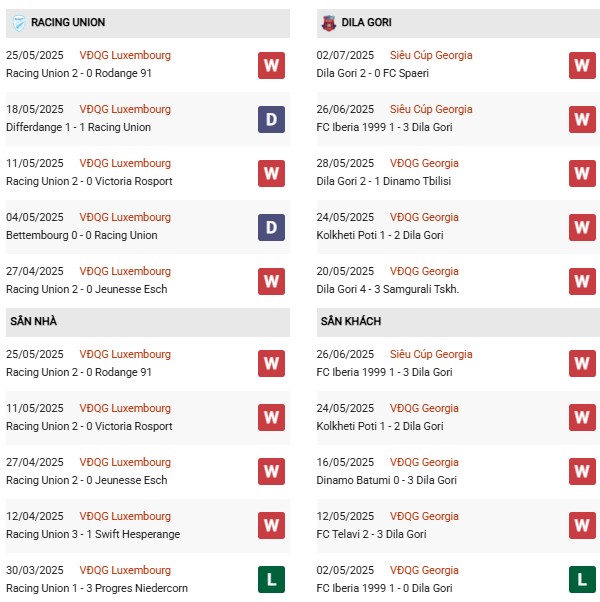Click the DILA GORI header title
The height and width of the screenshot is (602, 600).
(x=369, y=22)
